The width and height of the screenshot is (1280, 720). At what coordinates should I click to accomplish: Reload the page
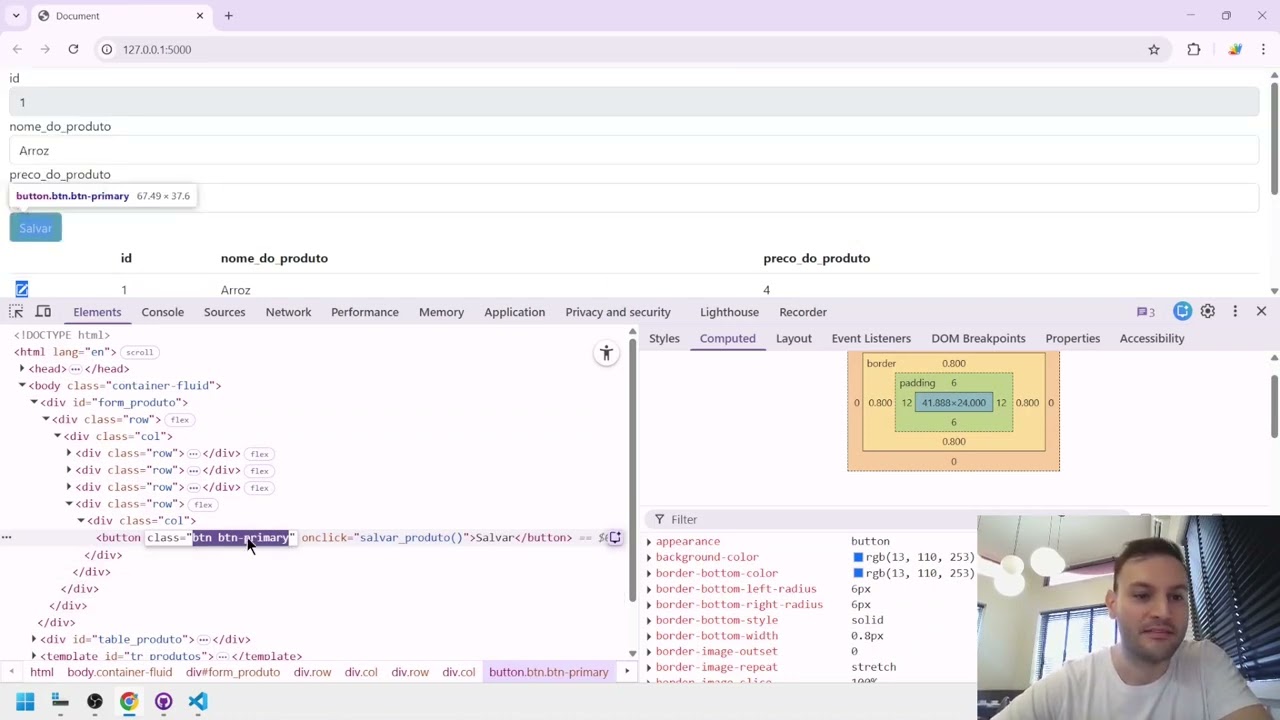(73, 49)
